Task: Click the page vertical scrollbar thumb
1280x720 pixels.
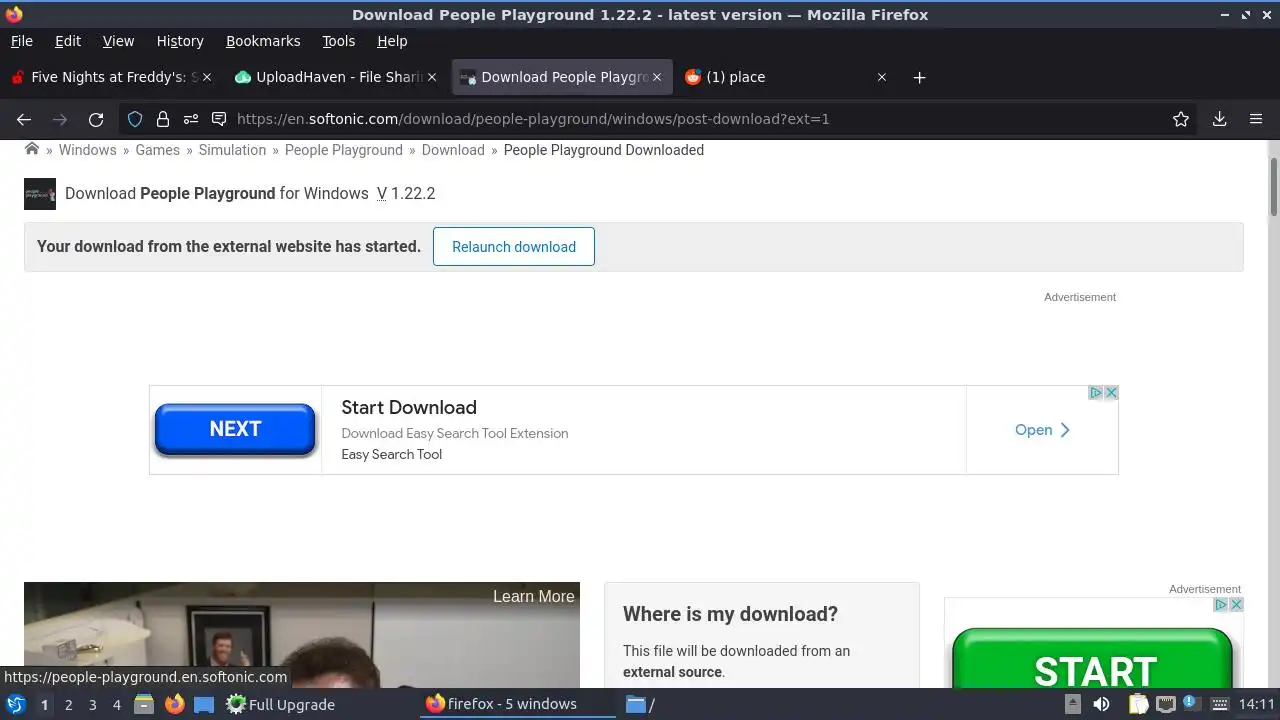Action: pos(1274,186)
